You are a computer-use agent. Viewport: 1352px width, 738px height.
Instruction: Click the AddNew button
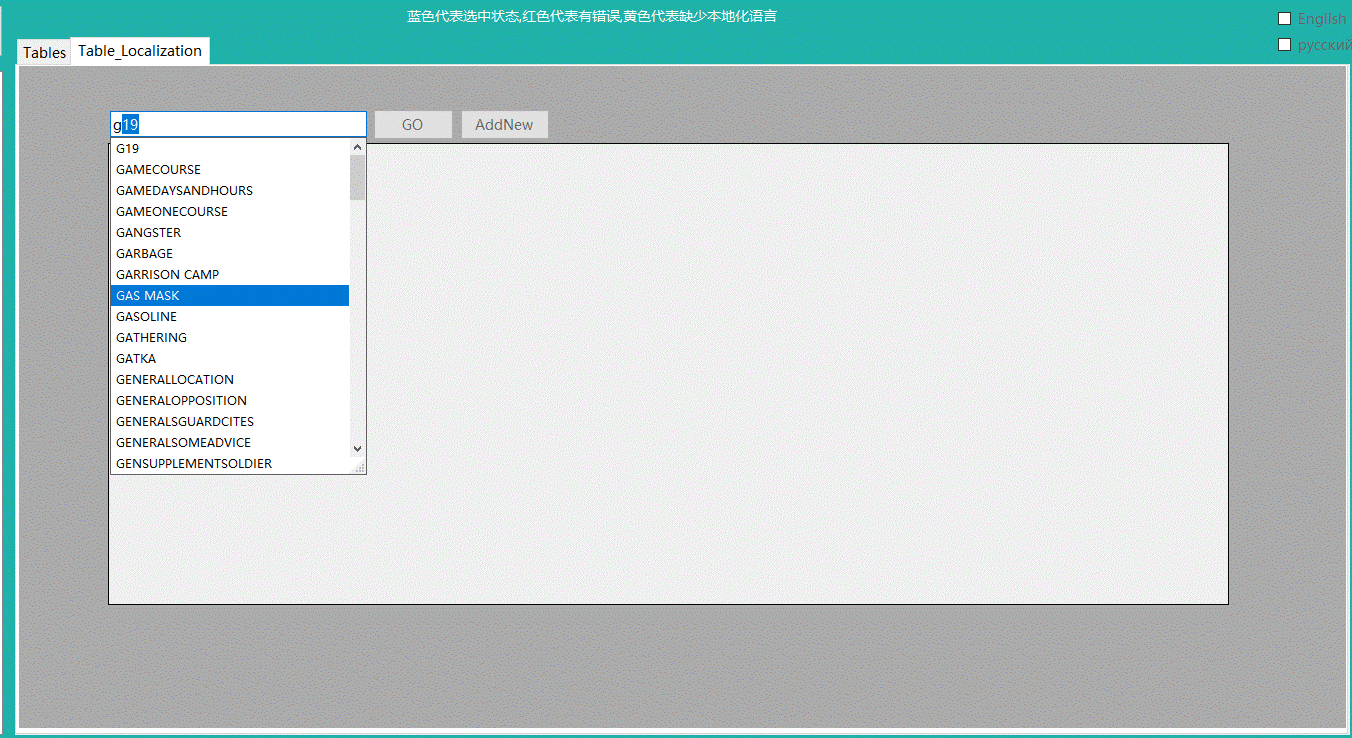[504, 125]
